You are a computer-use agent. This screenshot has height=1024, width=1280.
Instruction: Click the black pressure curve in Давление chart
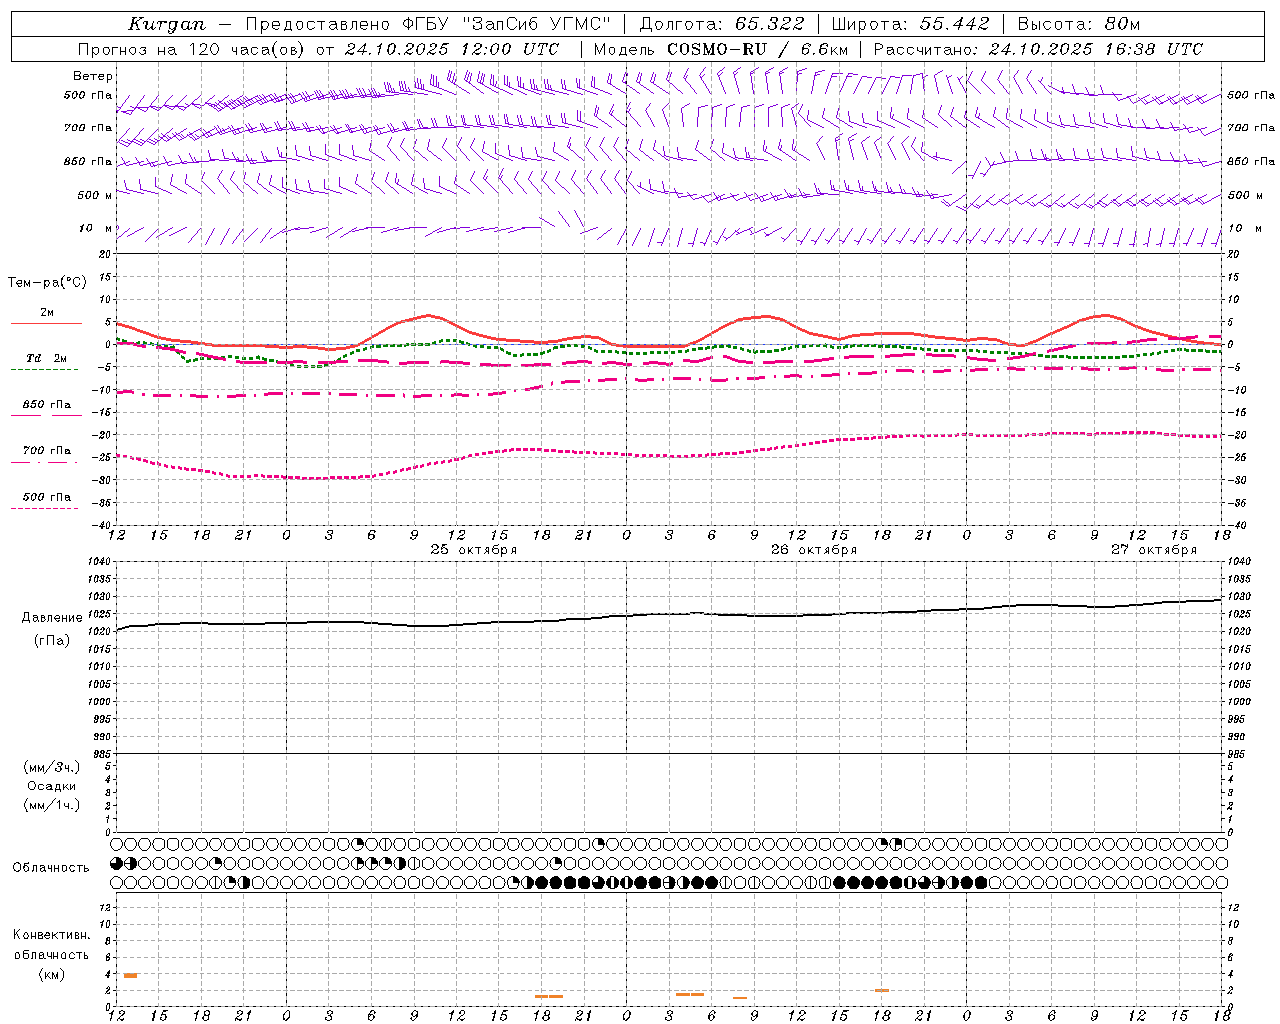[x=668, y=614]
